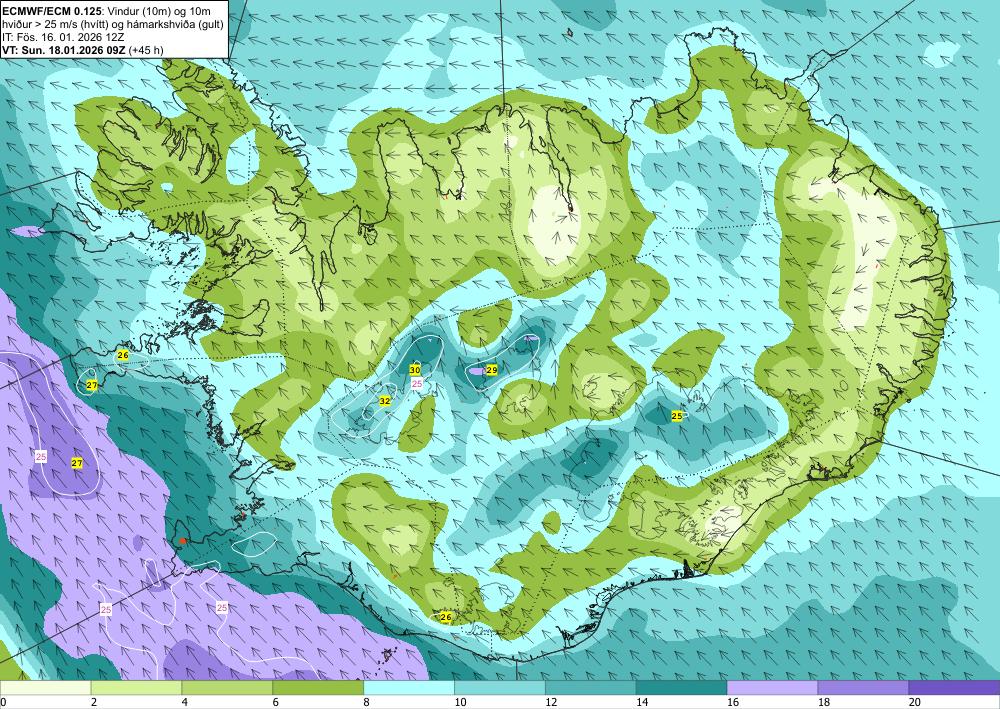Click the yellow 29 peak gust label
Screen dimensions: 1000x709
(492, 370)
